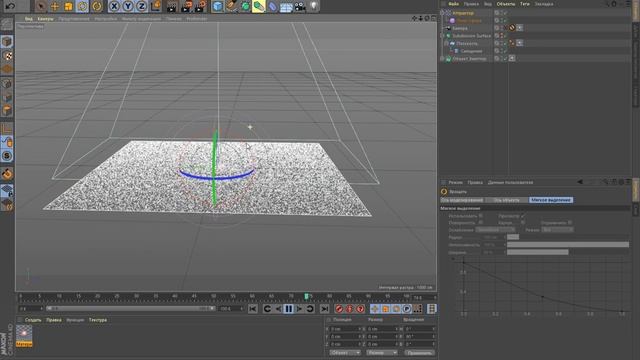640x360 pixels.
Task: Toggle the Camera row visibility dots
Action: pos(502,28)
